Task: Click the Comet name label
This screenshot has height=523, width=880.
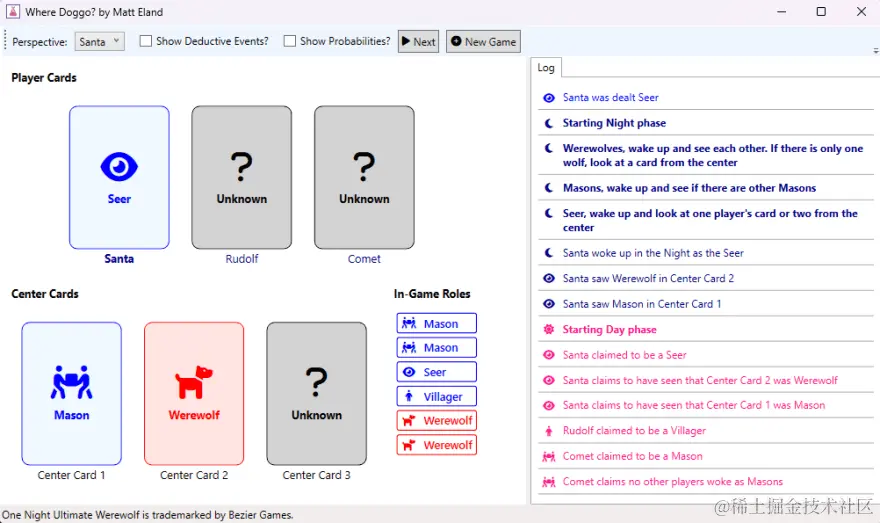Action: click(364, 259)
